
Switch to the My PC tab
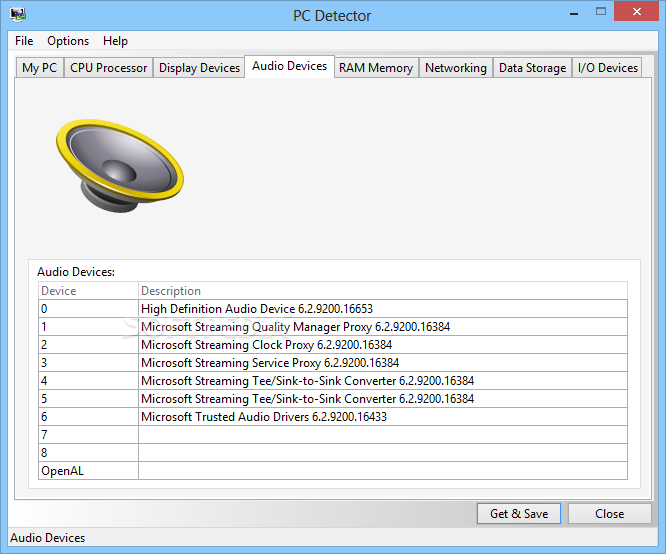pyautogui.click(x=40, y=68)
